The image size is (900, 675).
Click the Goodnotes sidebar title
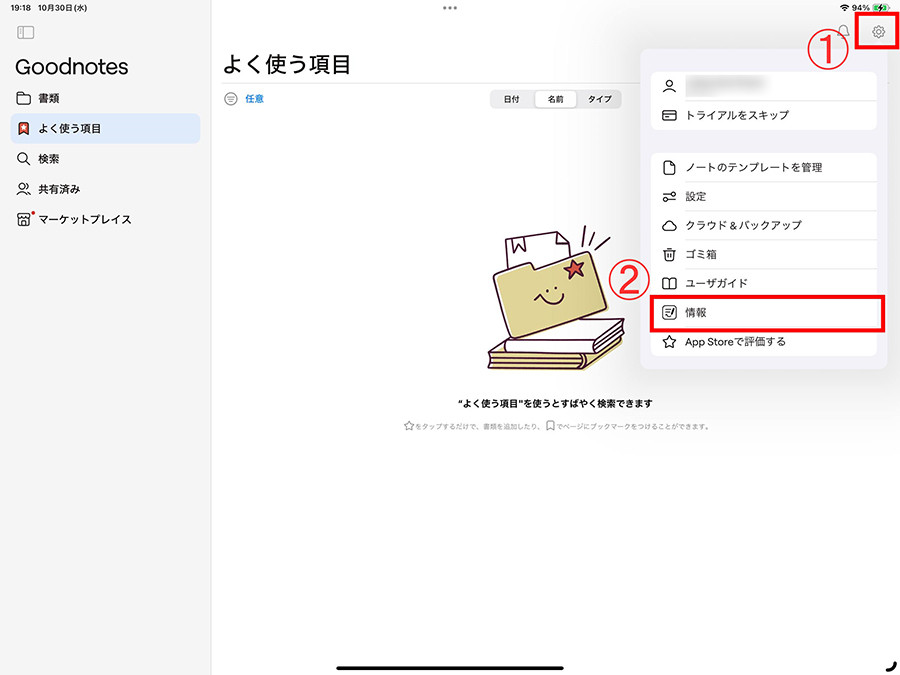click(72, 67)
